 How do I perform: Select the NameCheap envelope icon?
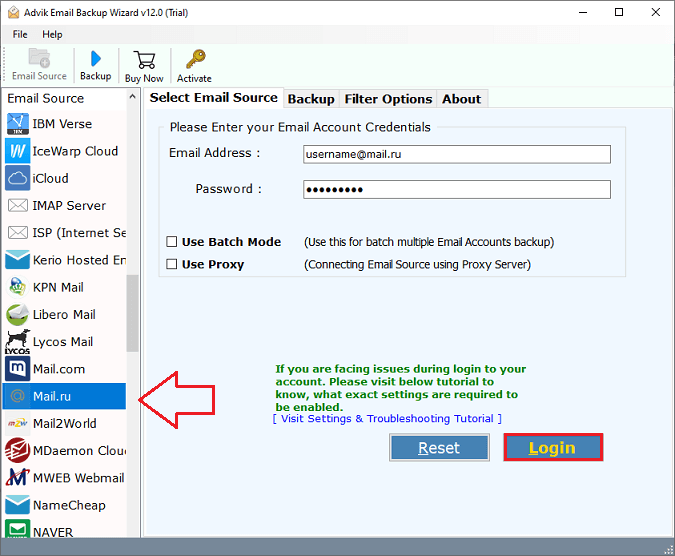click(18, 505)
